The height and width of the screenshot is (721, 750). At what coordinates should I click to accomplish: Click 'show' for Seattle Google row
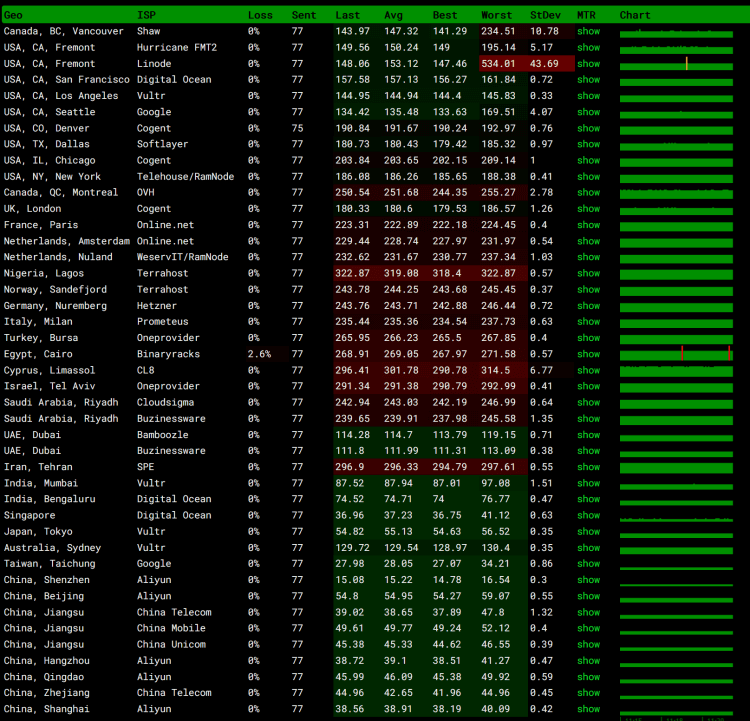point(588,112)
